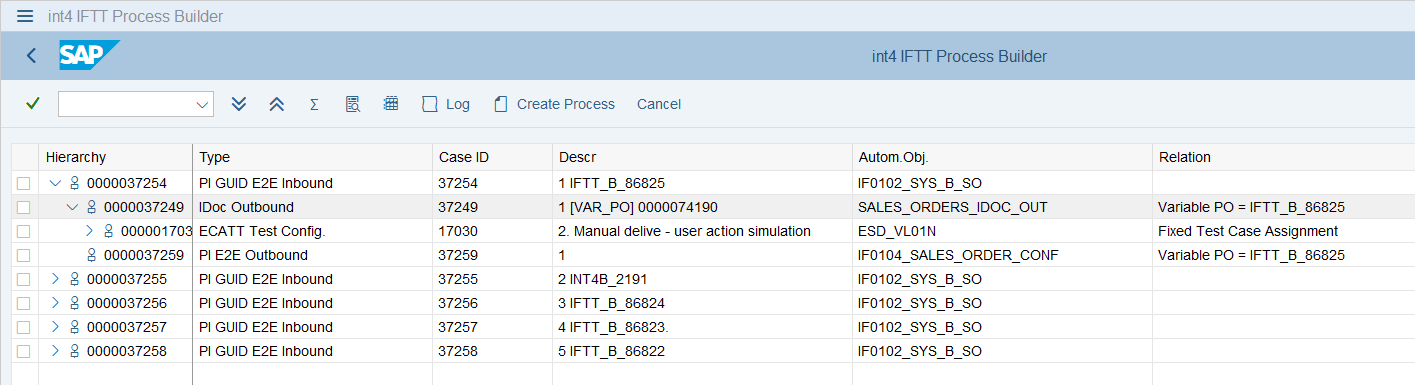
Task: Select cell 'Fixed Test Case Assignment'
Action: point(1283,231)
